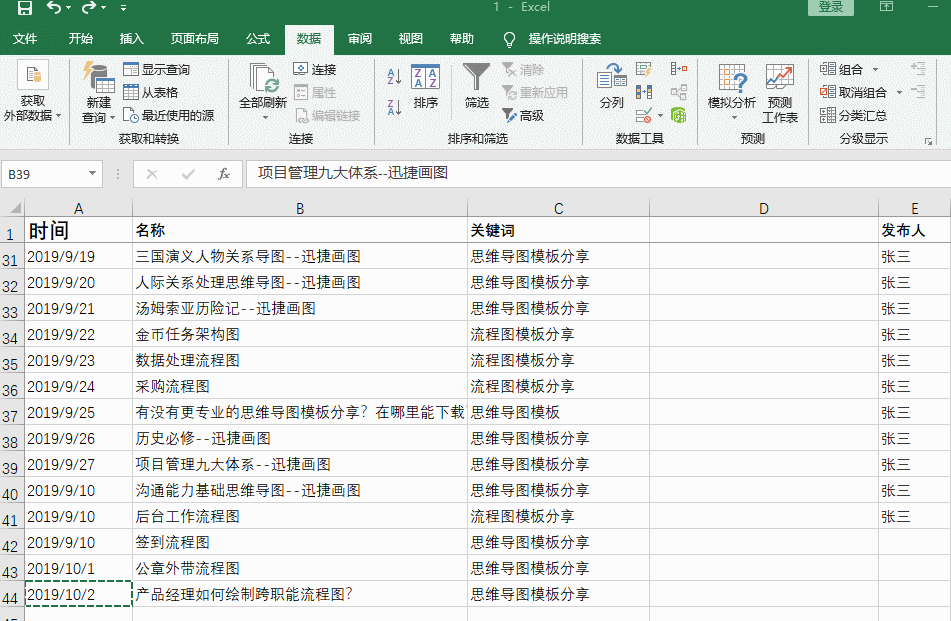Image resolution: width=951 pixels, height=621 pixels.
Task: Select cell with 金币任务架构图
Action: point(300,334)
